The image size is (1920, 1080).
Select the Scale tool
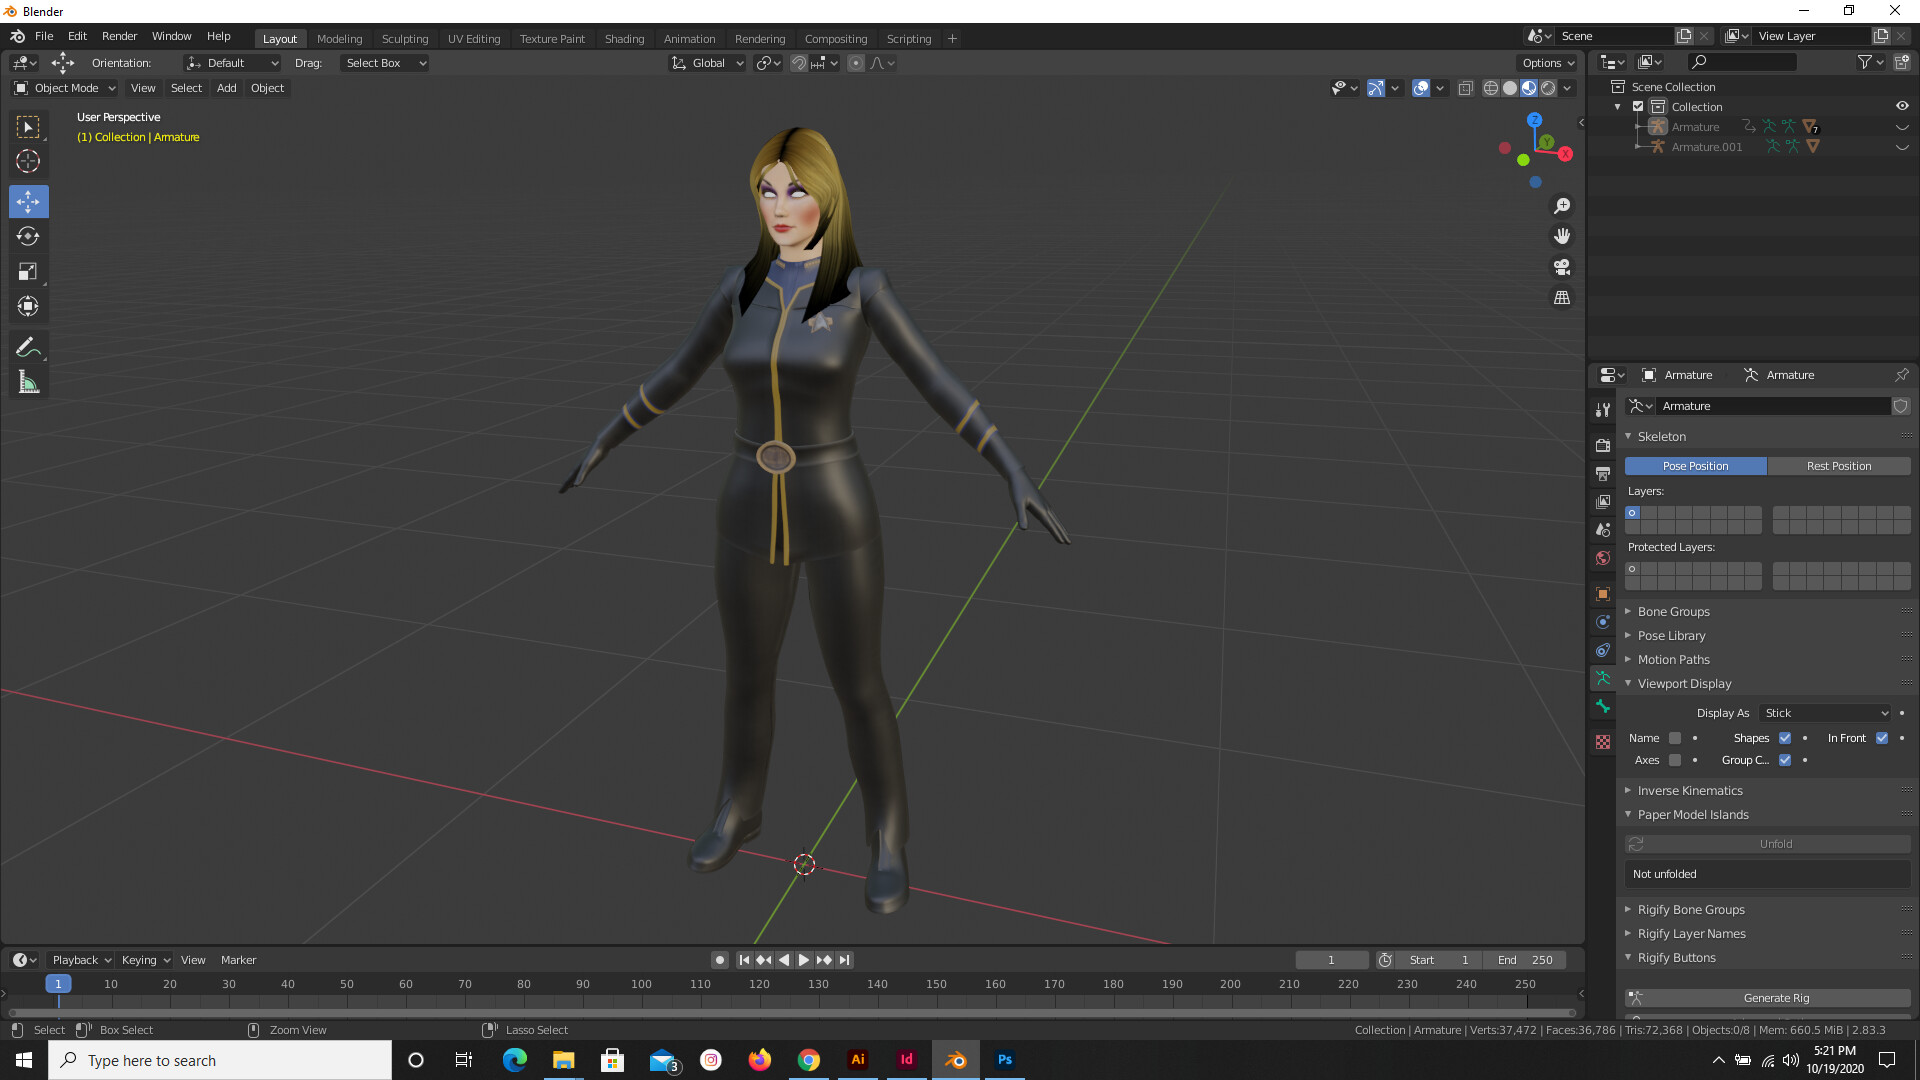(x=28, y=271)
